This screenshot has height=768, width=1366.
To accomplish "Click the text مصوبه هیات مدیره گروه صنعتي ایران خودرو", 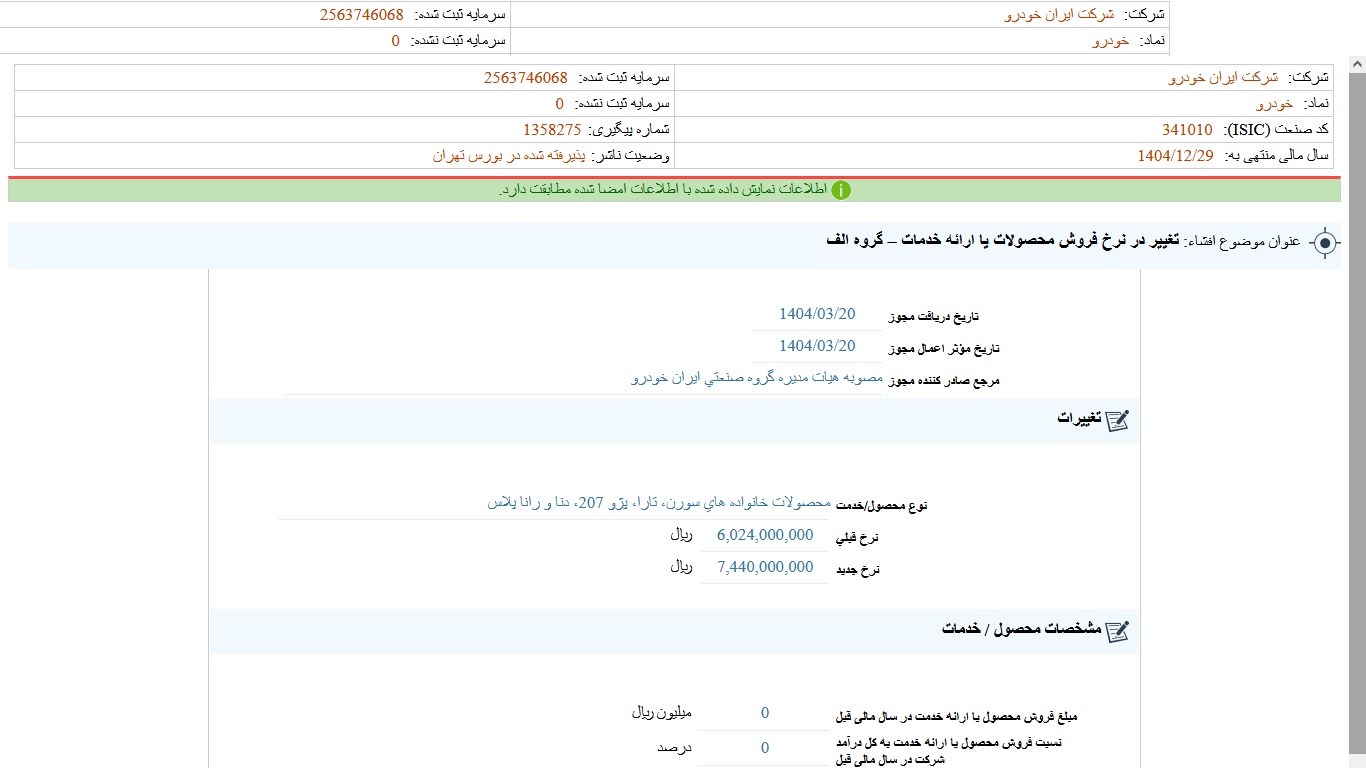I will (x=756, y=379).
